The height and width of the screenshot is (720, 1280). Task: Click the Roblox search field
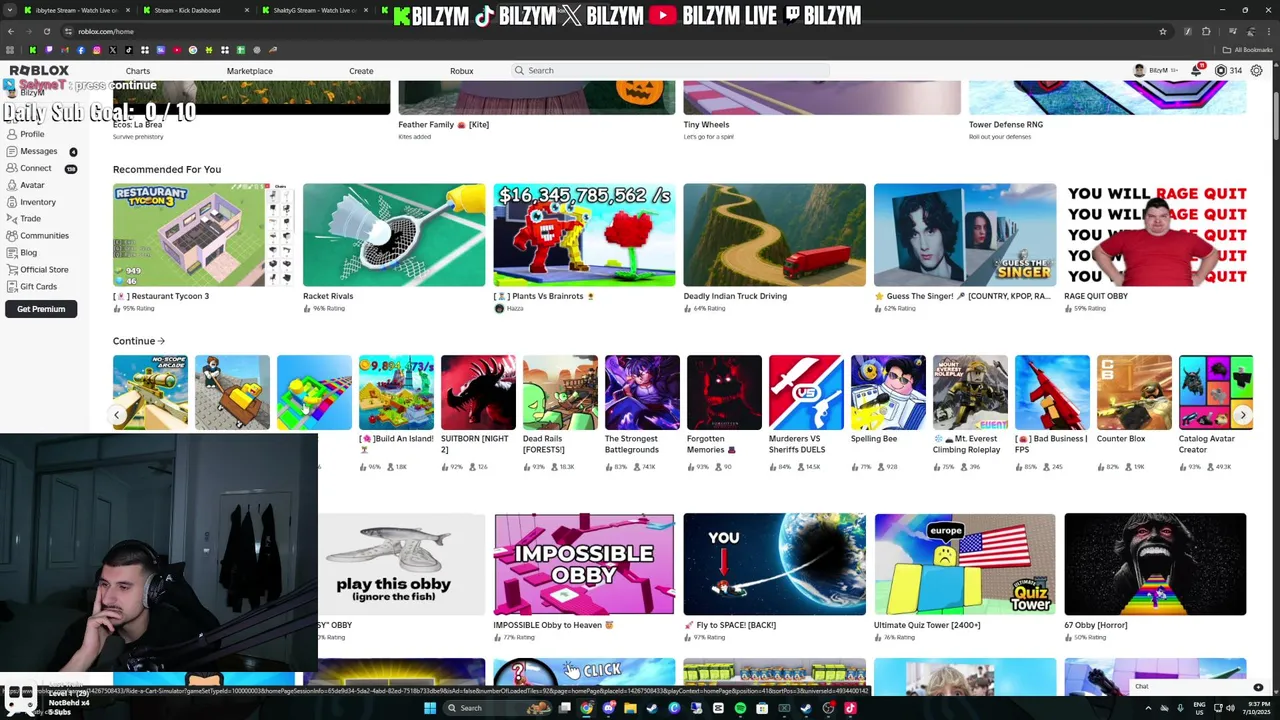[x=670, y=71]
